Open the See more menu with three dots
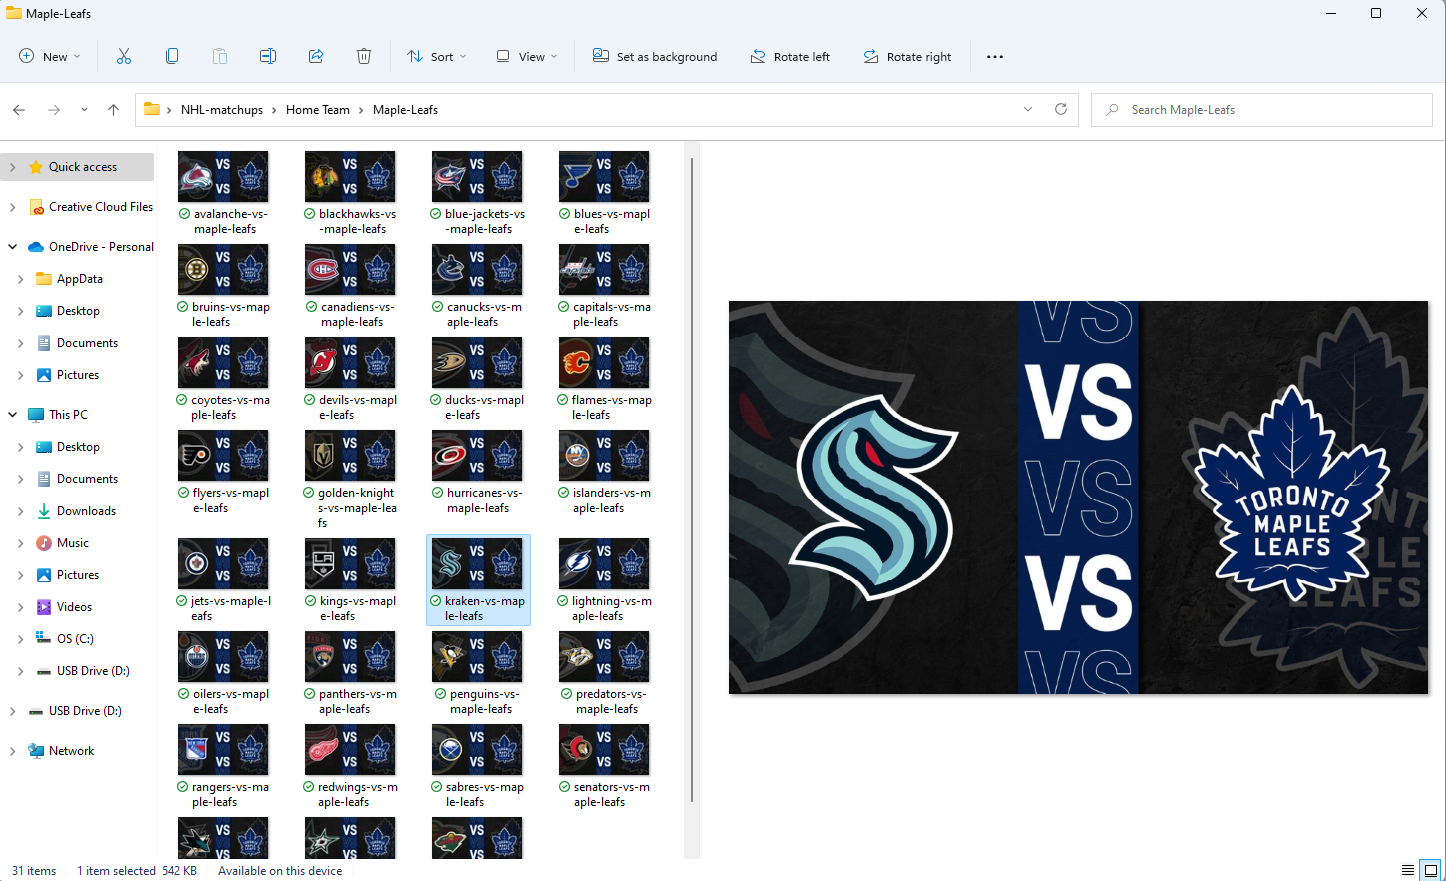 [994, 56]
